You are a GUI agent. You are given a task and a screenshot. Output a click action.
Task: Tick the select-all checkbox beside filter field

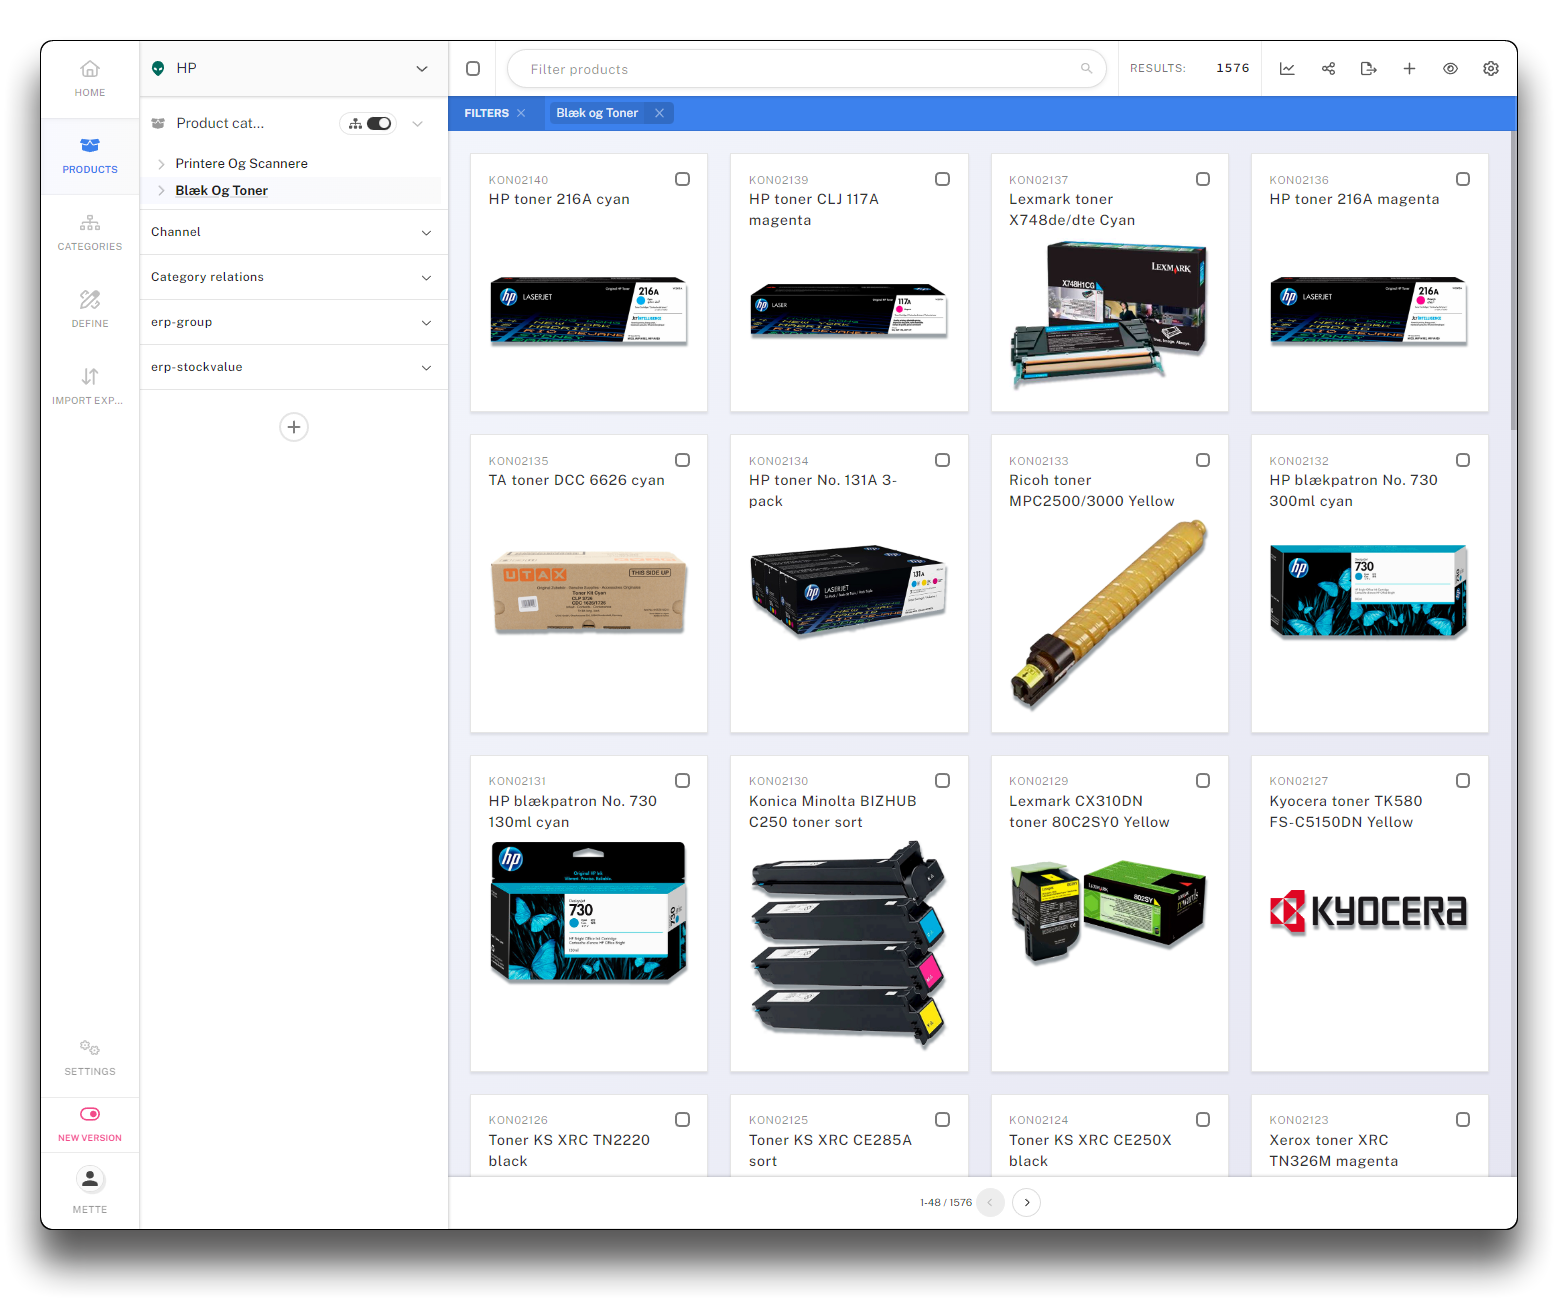click(x=473, y=69)
